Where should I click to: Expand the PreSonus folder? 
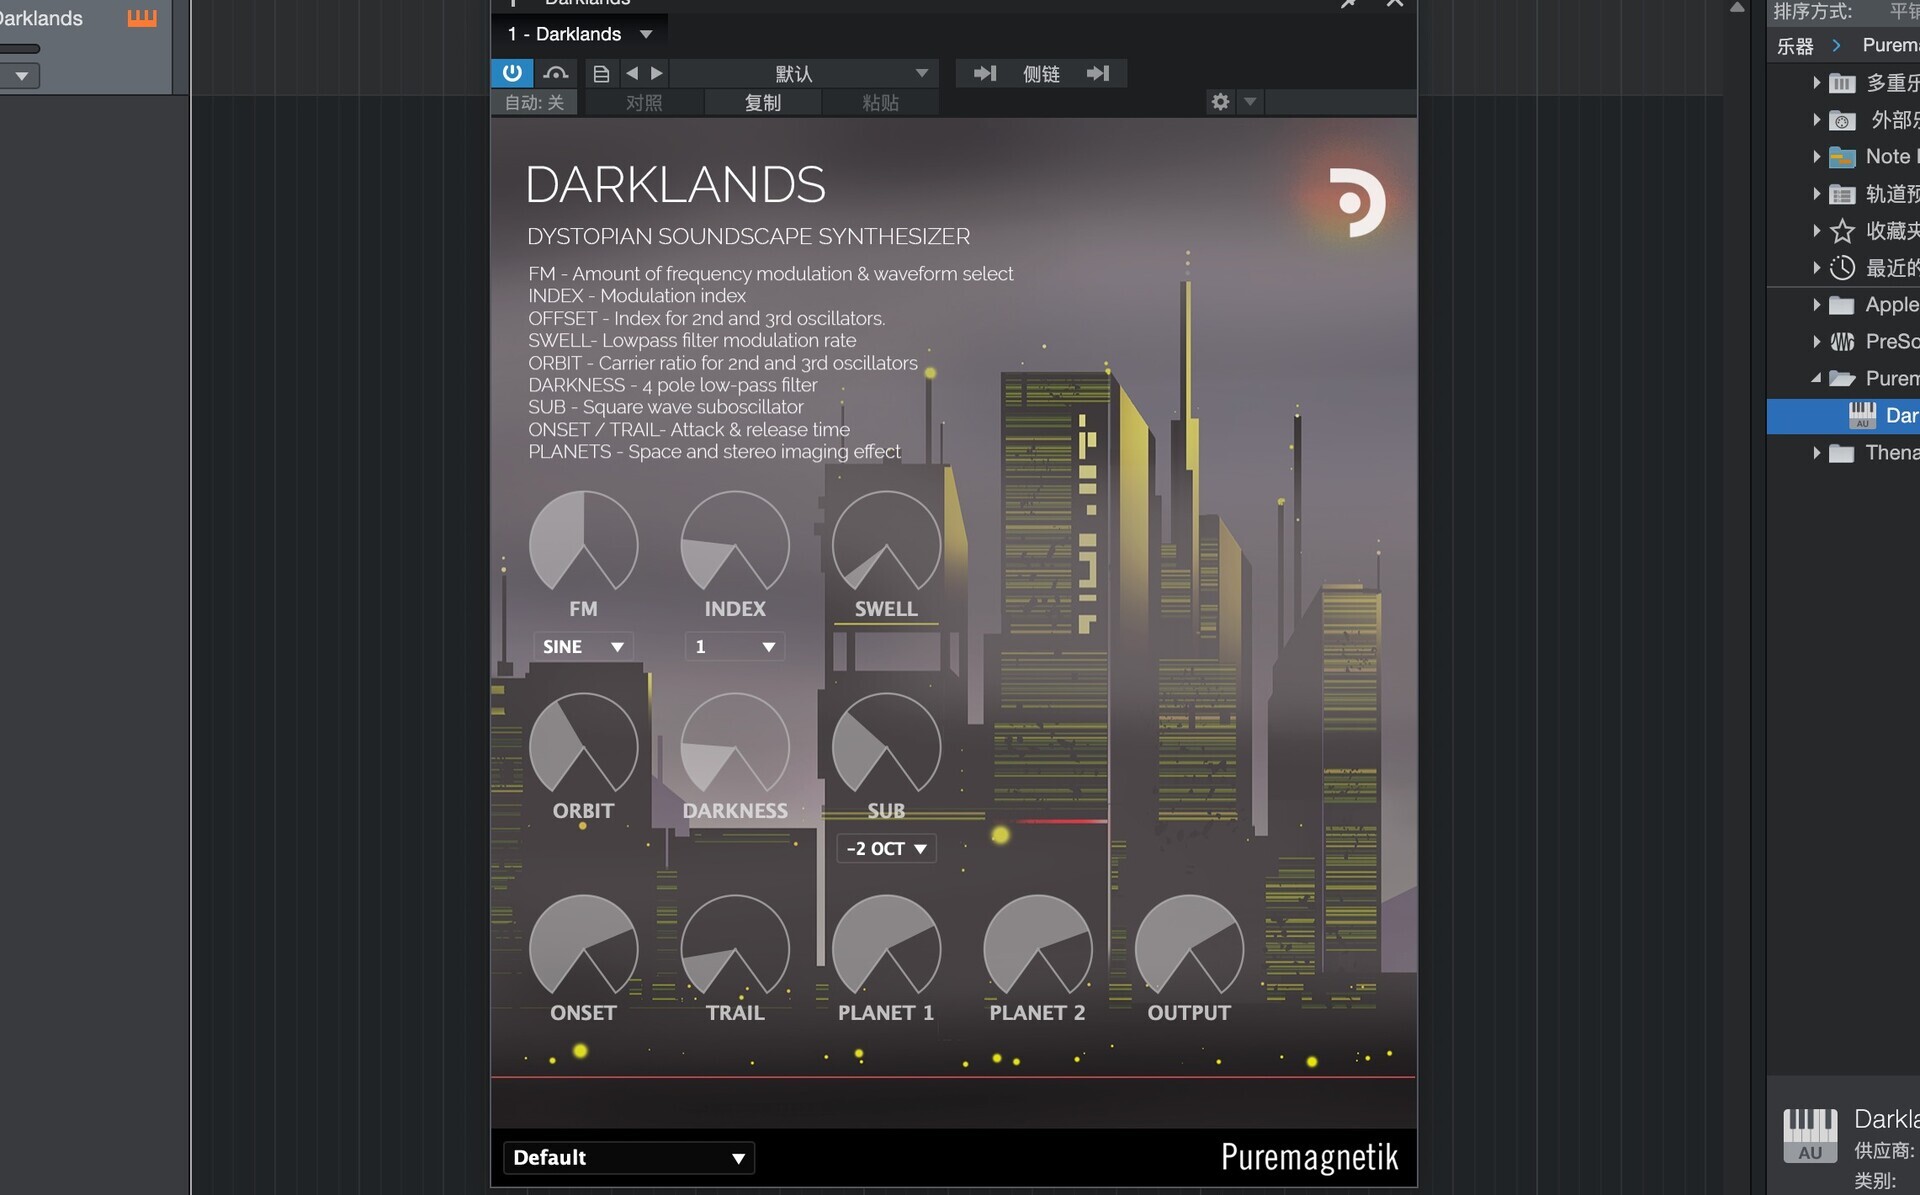pyautogui.click(x=1816, y=342)
